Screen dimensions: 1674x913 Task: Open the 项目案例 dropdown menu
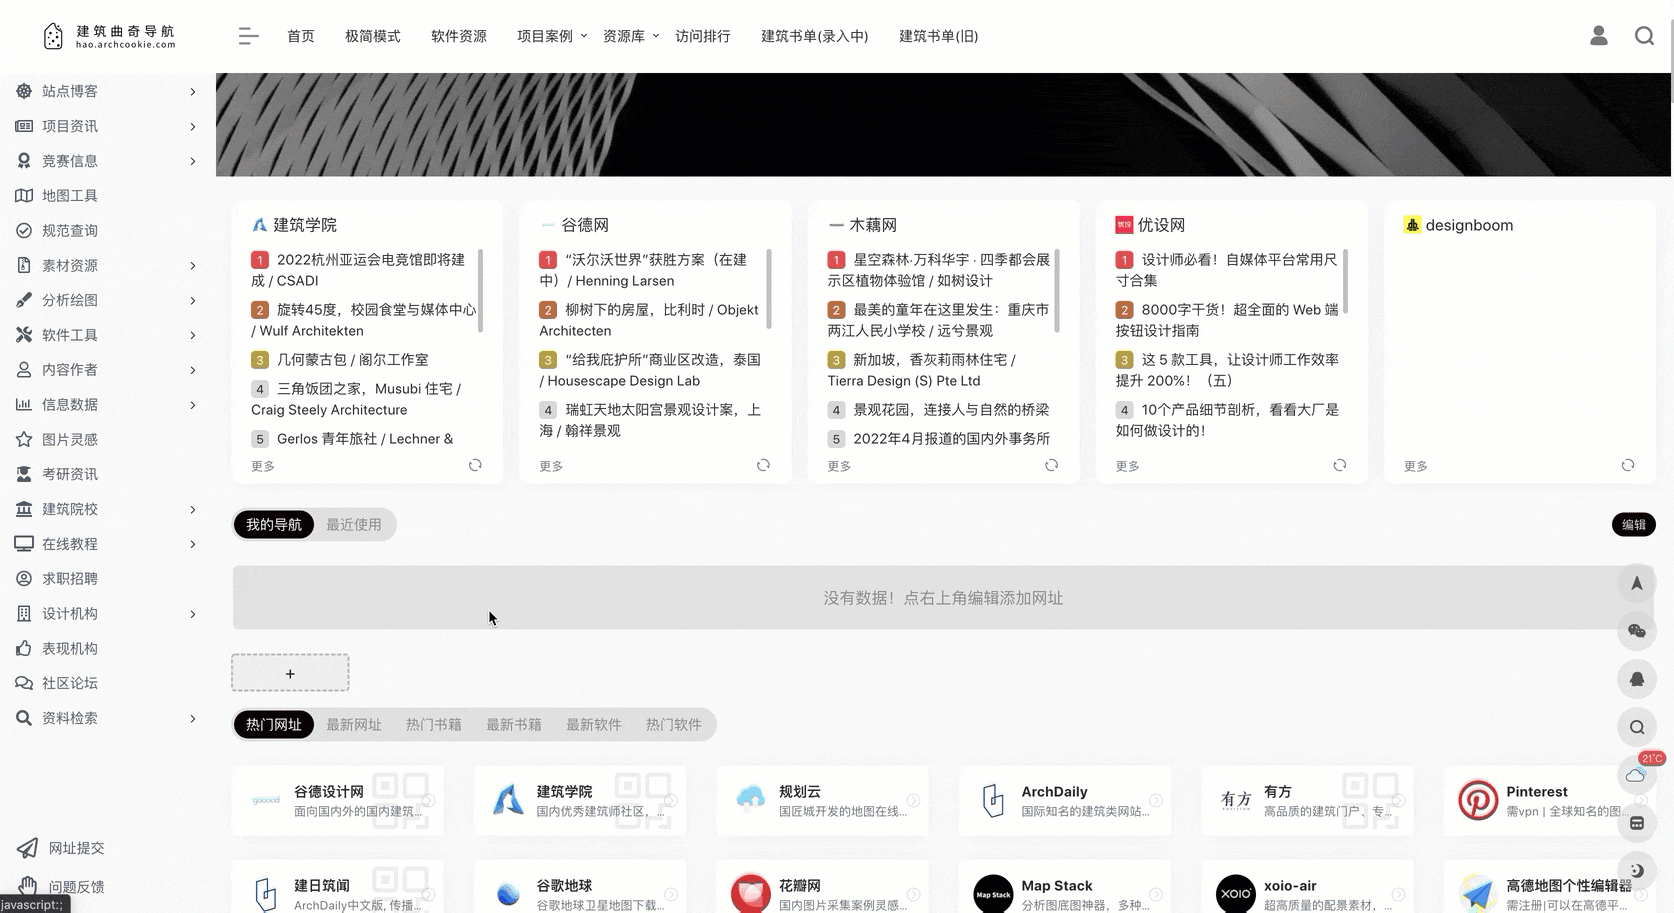(552, 36)
